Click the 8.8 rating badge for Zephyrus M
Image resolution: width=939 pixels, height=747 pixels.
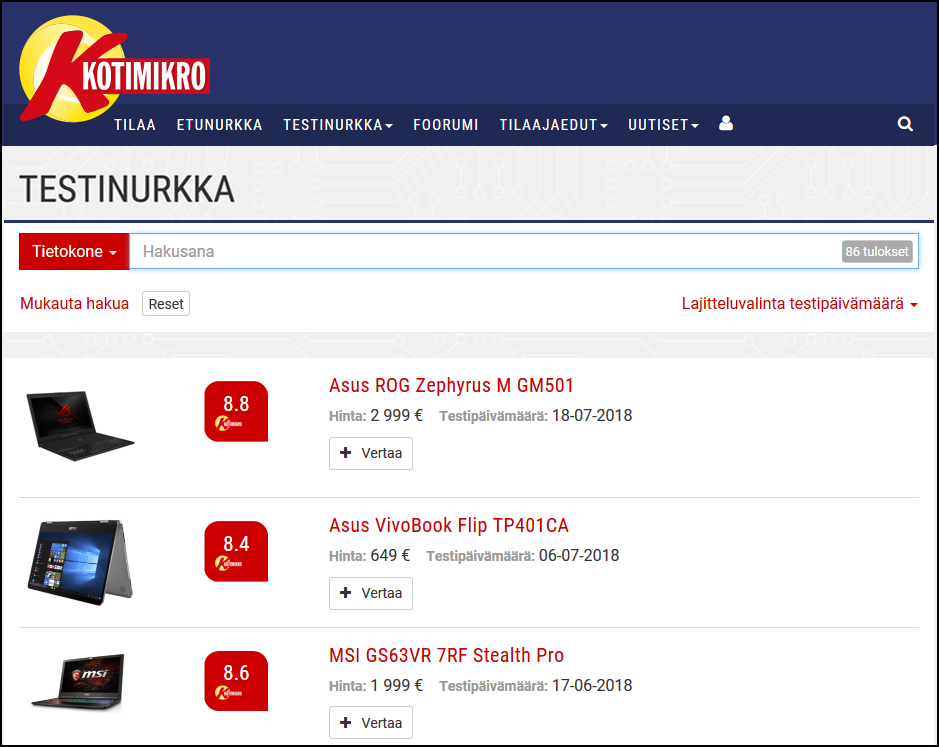click(235, 411)
